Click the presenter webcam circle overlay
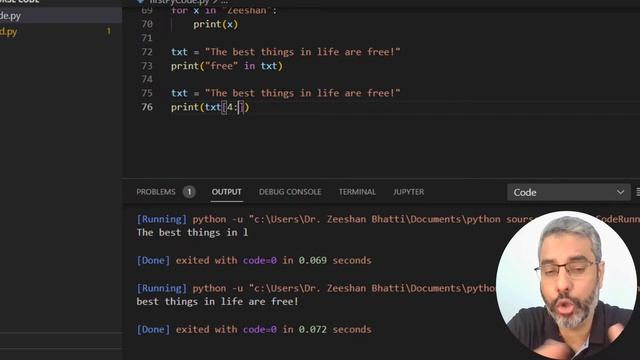 [x=566, y=284]
